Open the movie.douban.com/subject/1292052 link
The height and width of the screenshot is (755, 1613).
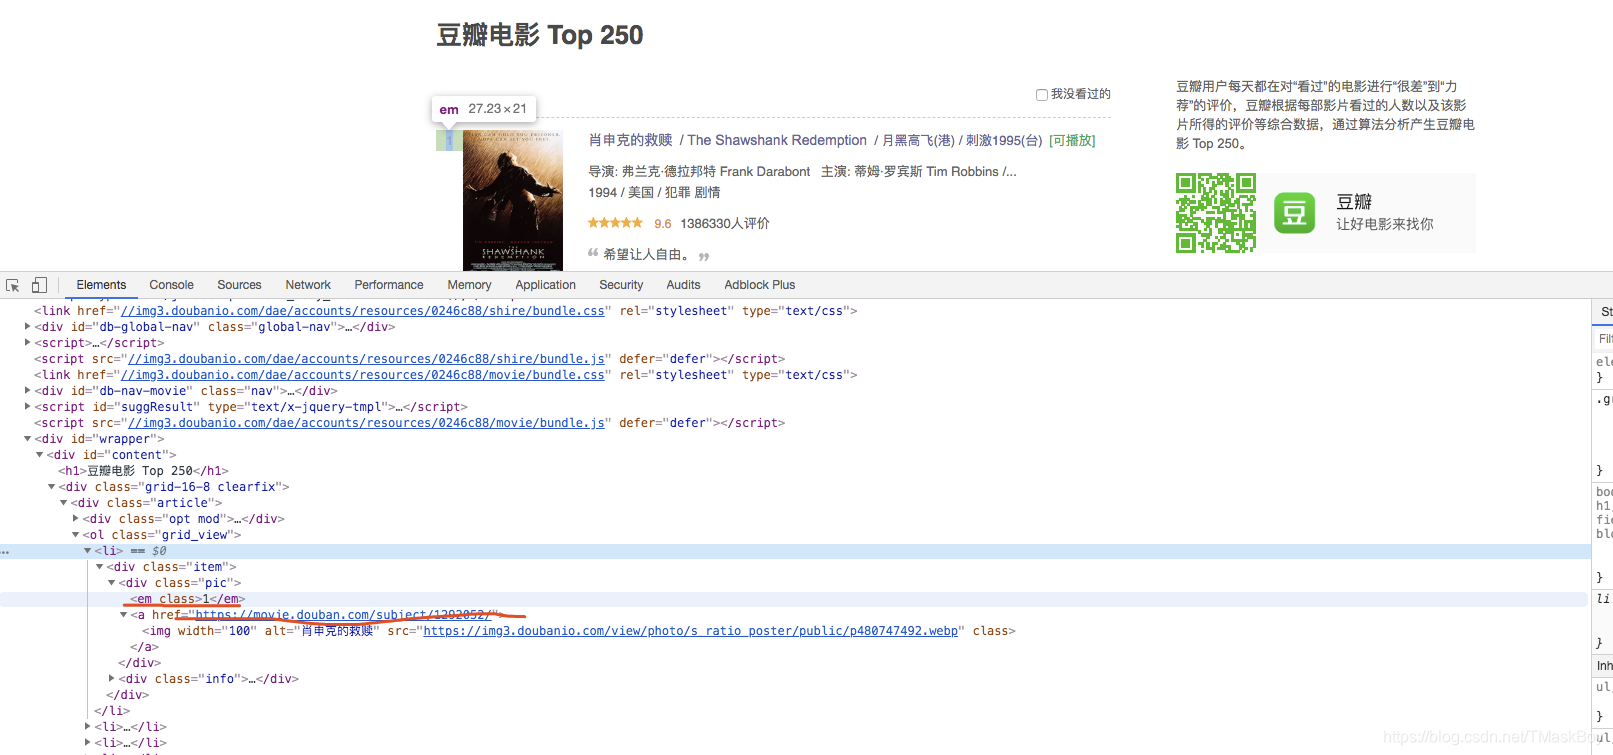coord(342,615)
